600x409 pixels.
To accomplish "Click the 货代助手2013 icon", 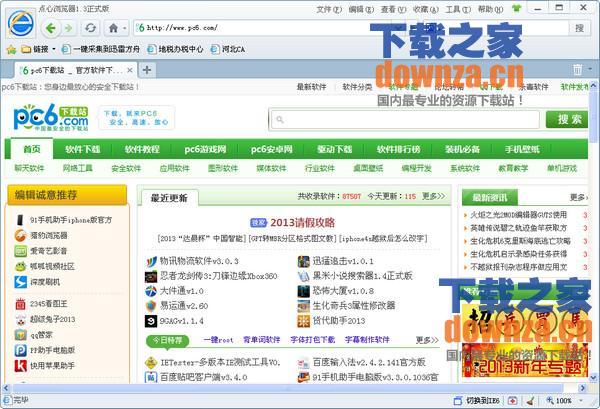I will tap(304, 321).
